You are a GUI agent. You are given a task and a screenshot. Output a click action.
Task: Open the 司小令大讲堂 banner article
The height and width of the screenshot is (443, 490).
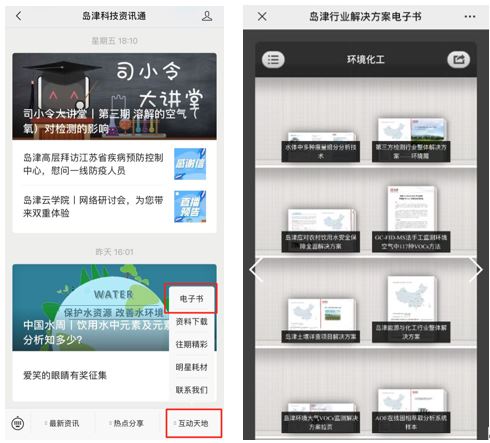click(114, 96)
